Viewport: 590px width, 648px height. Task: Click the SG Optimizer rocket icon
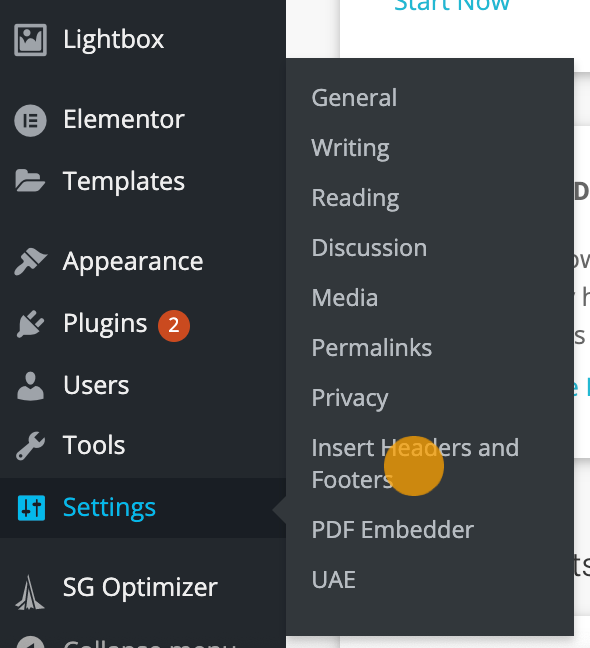(30, 592)
